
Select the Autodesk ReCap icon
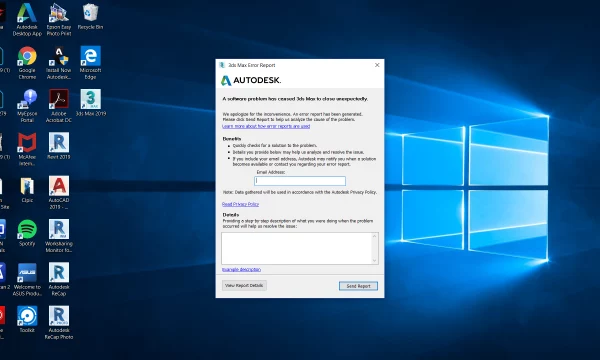(59, 279)
